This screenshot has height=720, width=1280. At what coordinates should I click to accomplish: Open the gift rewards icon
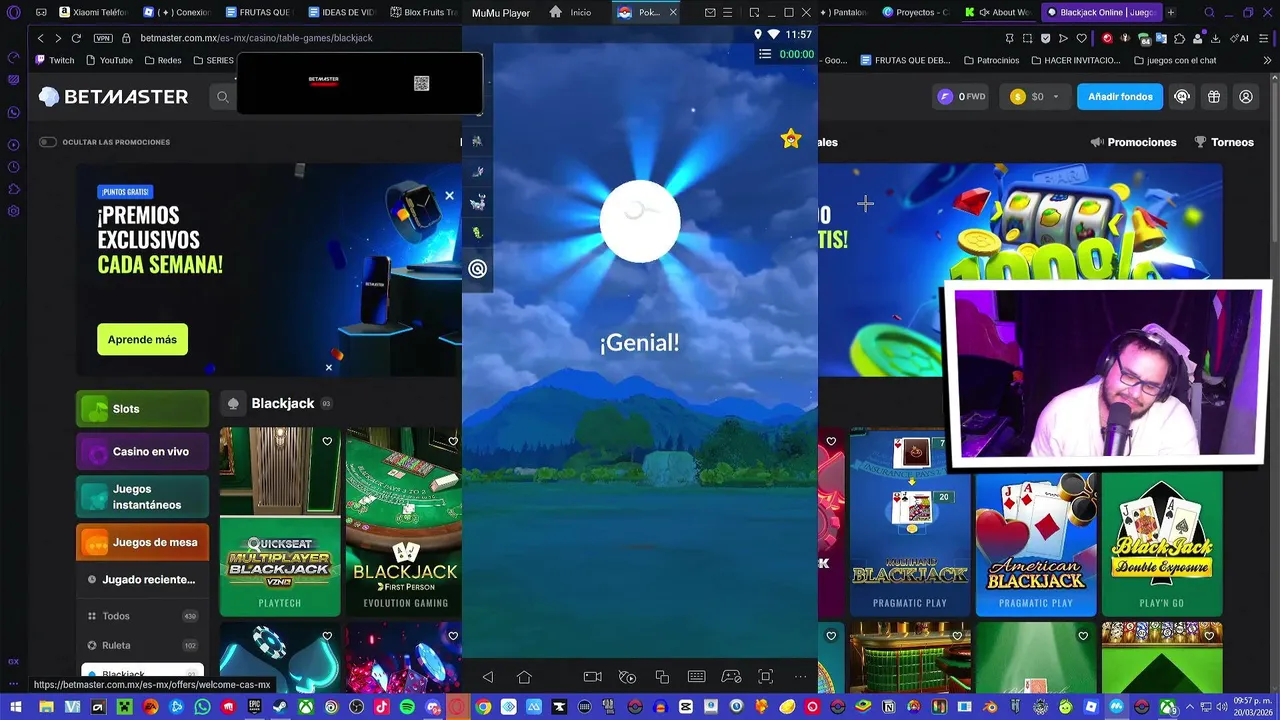(x=1214, y=97)
